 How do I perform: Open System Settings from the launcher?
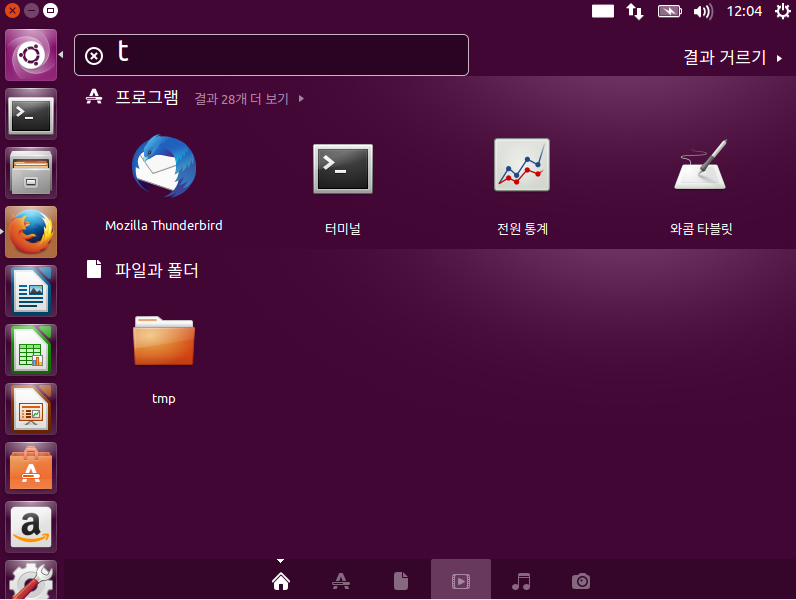point(31,580)
